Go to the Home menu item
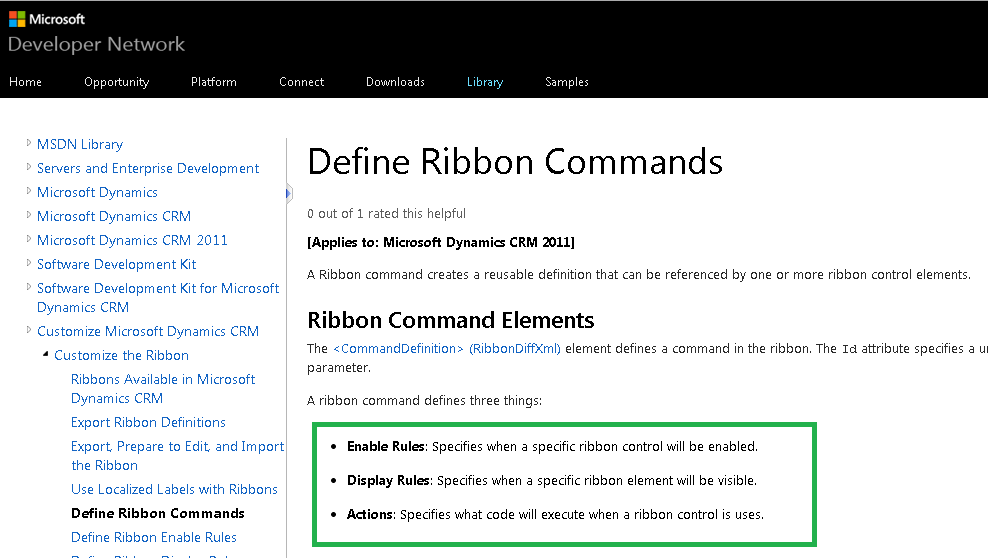 pyautogui.click(x=25, y=82)
